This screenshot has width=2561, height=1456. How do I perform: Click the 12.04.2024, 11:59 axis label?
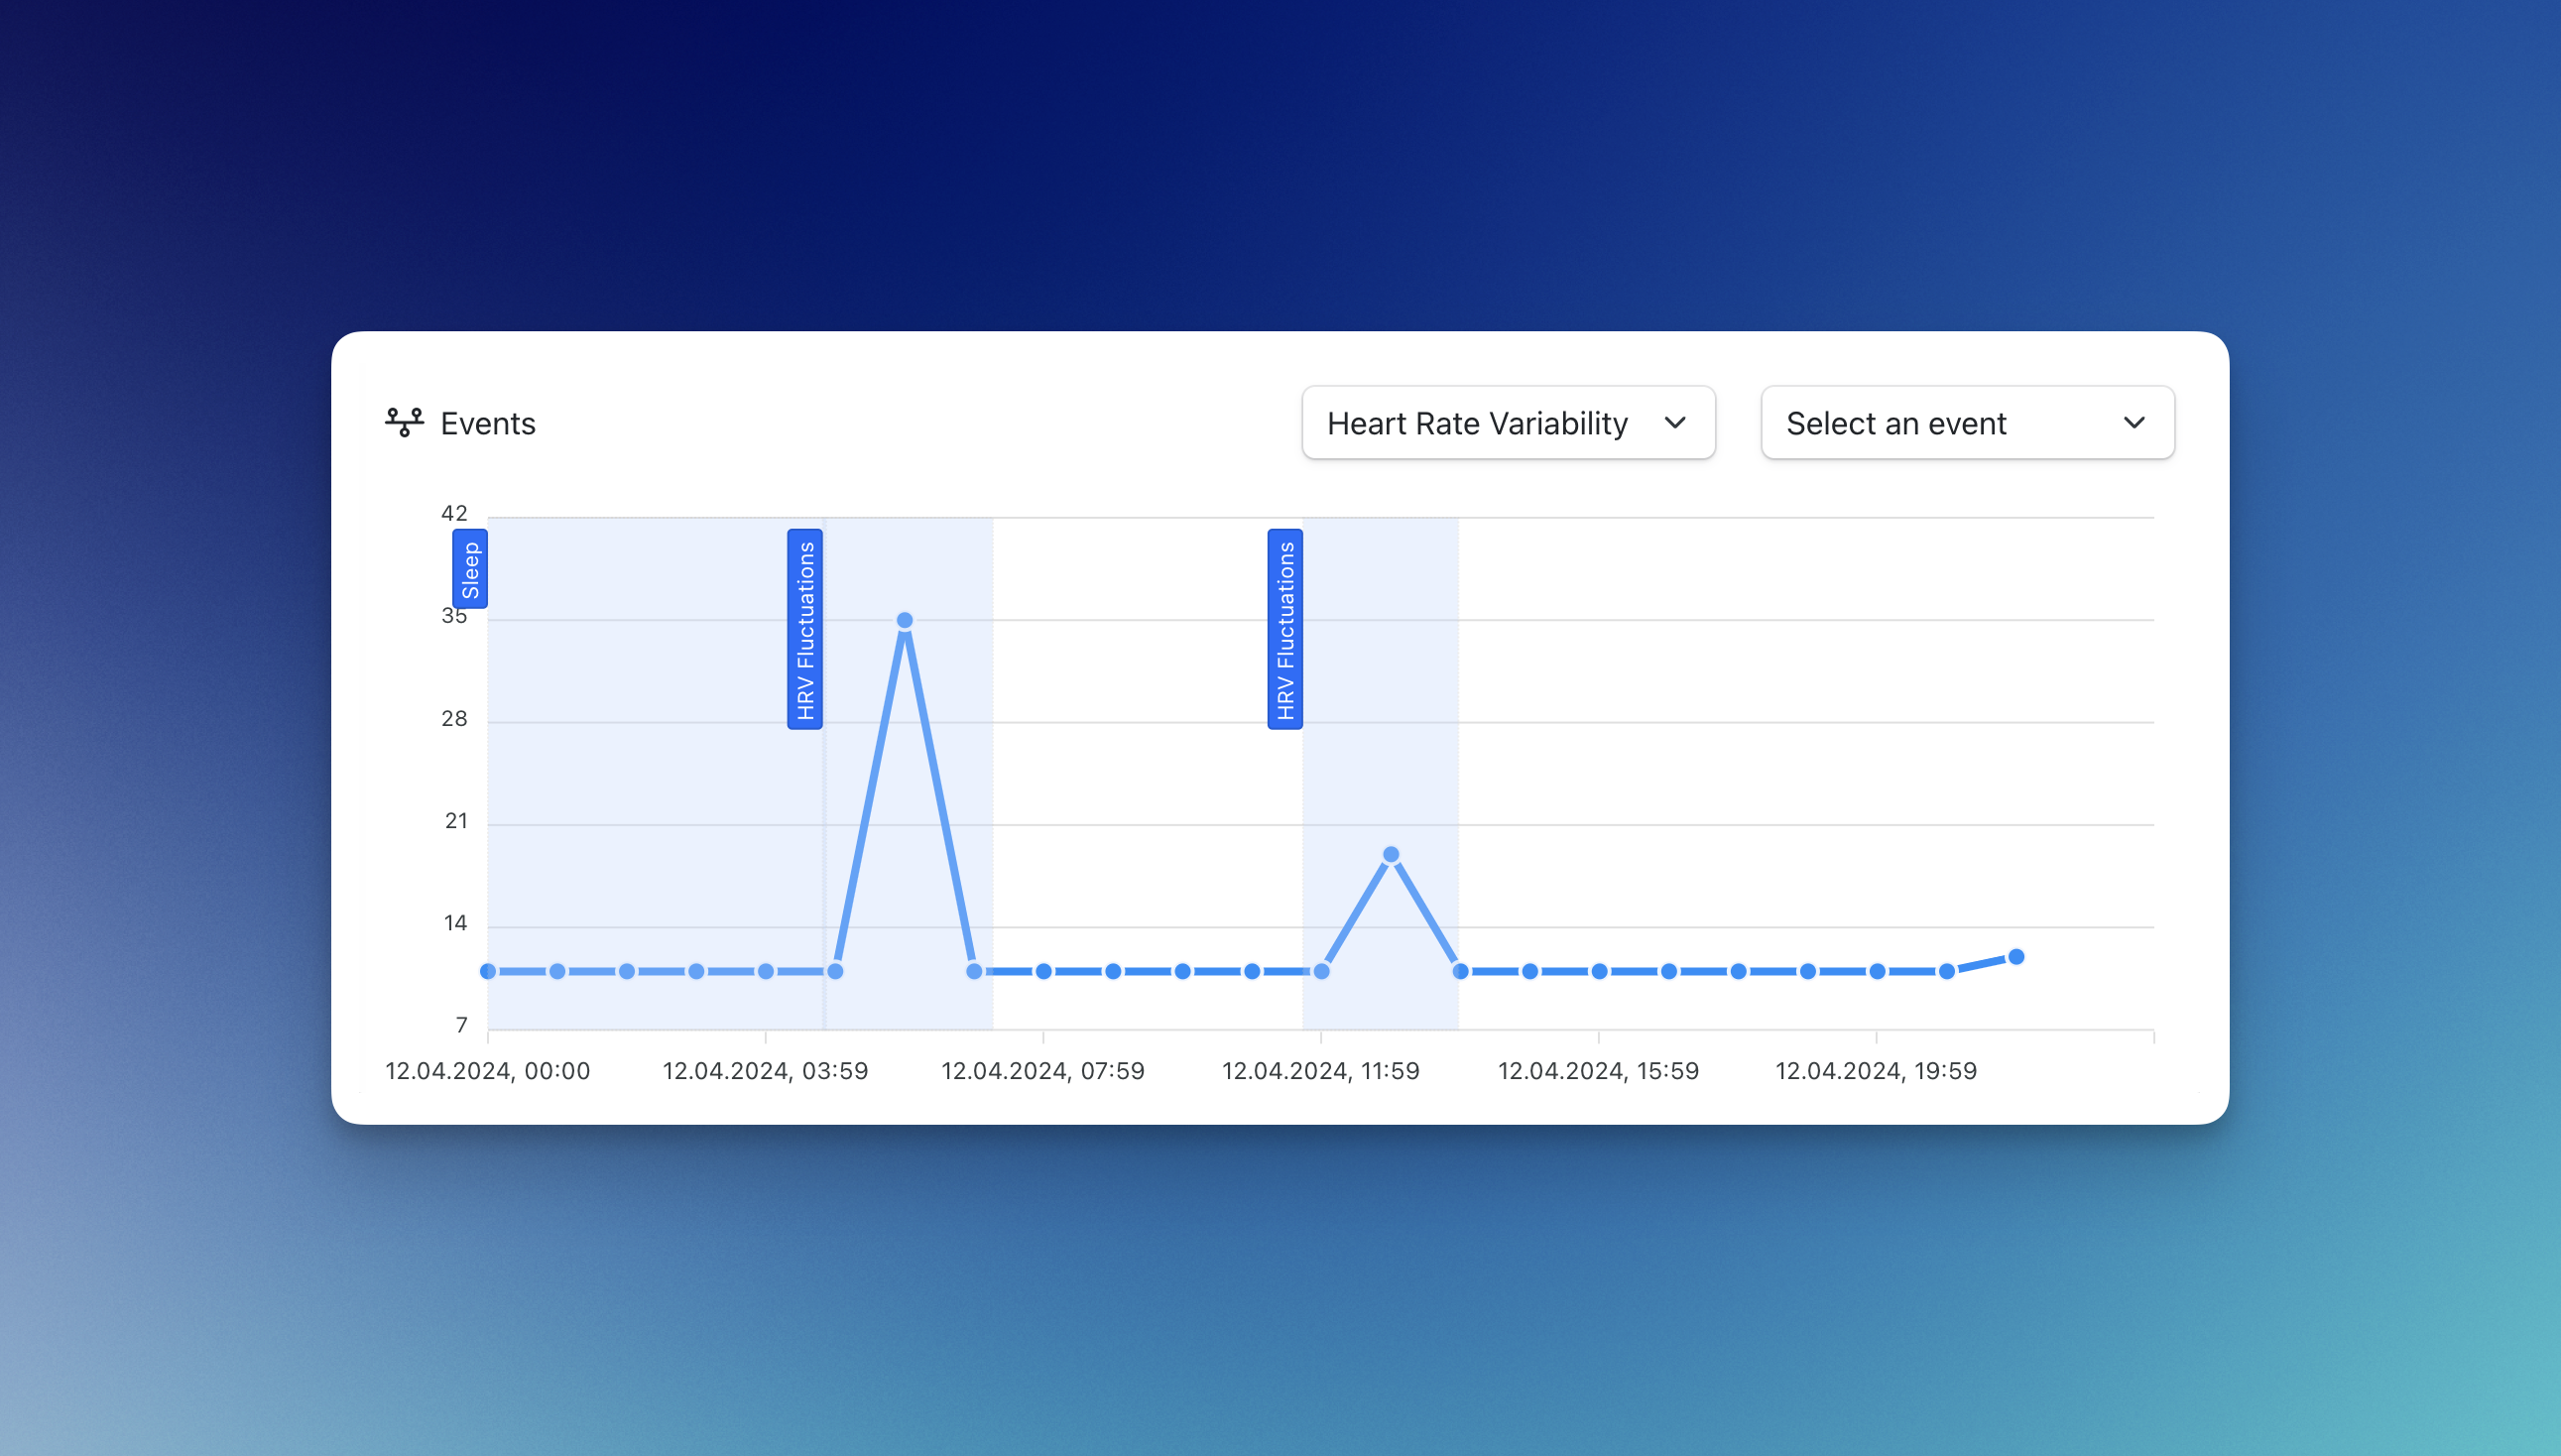pos(1320,1071)
